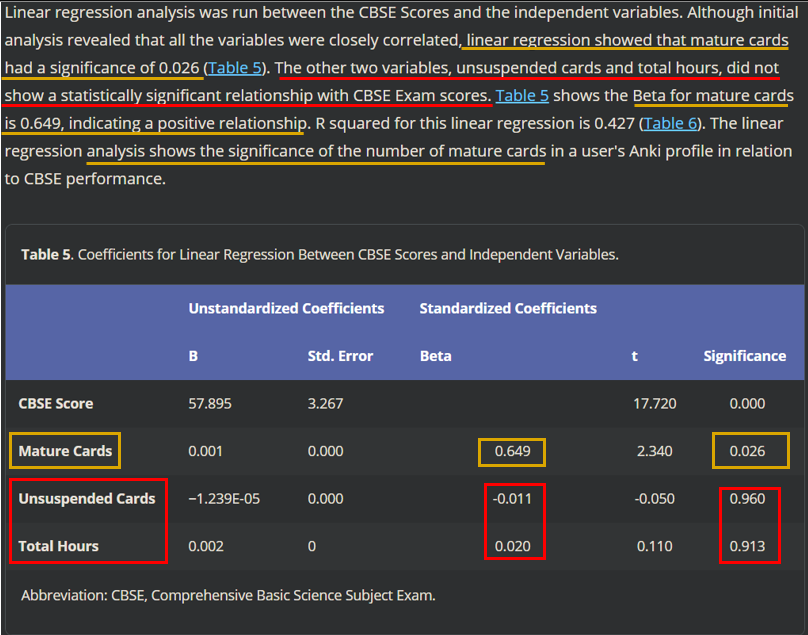This screenshot has width=808, height=635.
Task: Click the Standardized Coefficients column header
Action: pyautogui.click(x=508, y=308)
